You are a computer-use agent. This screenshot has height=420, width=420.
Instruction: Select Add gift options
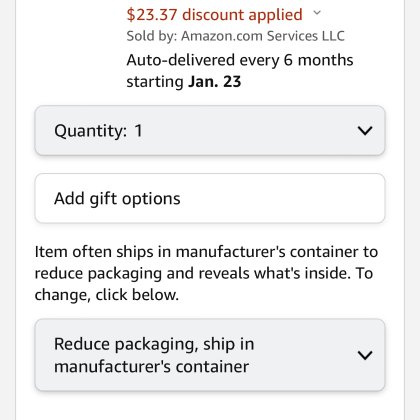pos(210,198)
